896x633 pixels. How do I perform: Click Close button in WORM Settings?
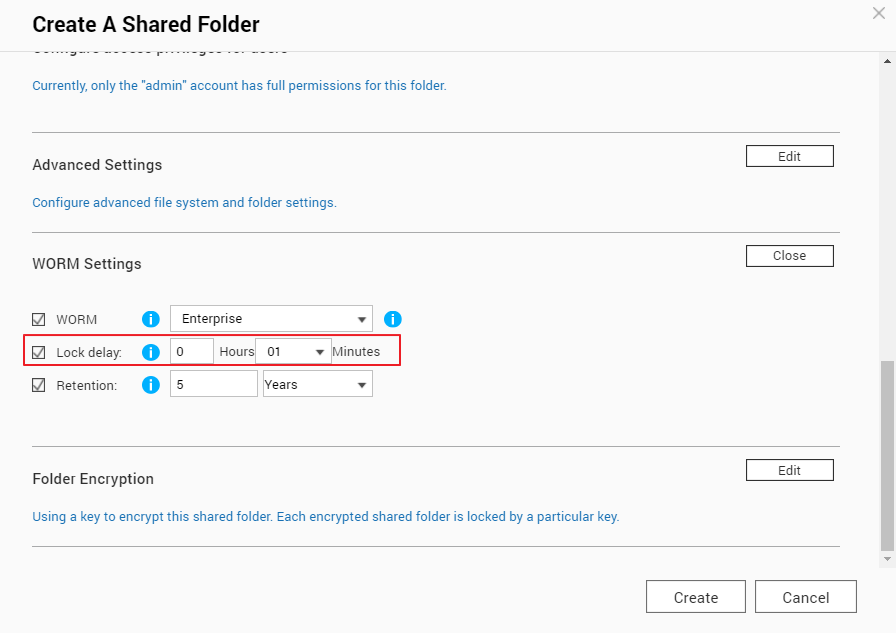789,255
